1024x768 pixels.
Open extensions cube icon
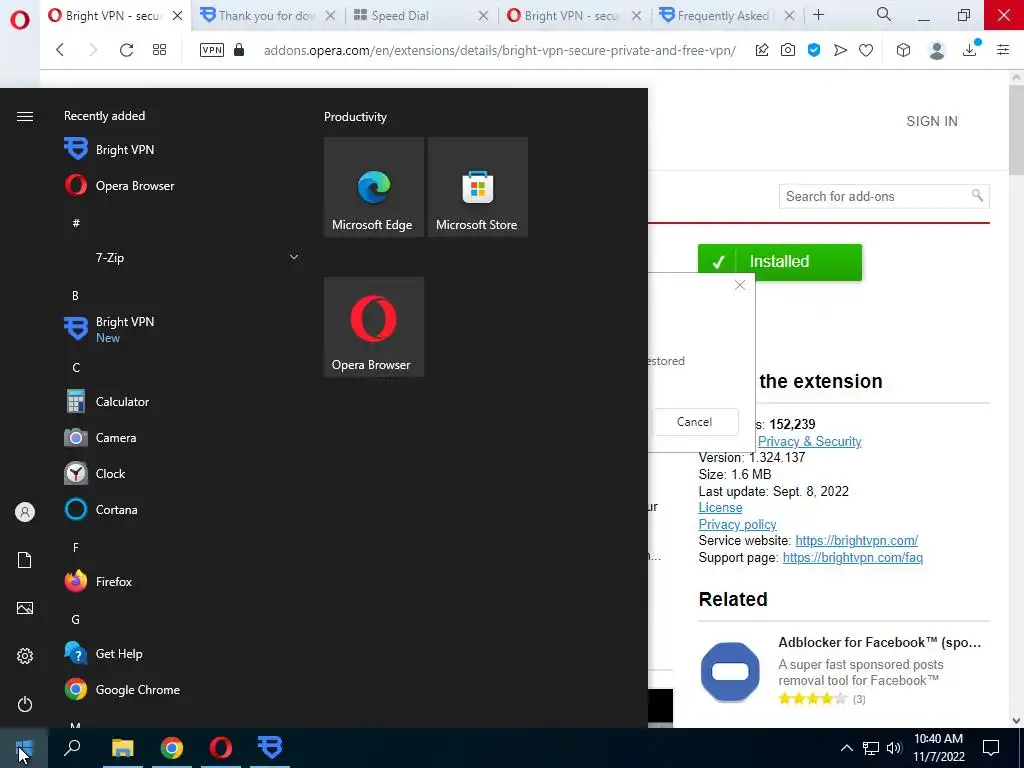tap(903, 50)
